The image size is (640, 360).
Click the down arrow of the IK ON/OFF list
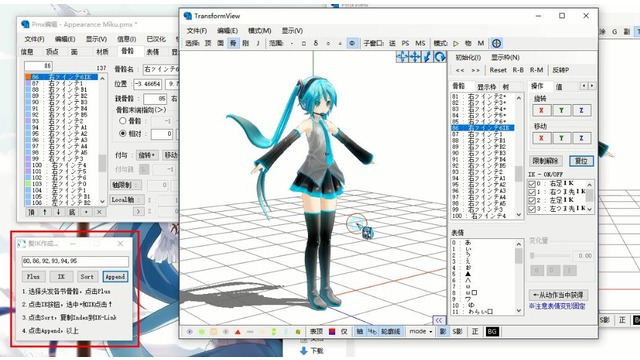[x=589, y=209]
